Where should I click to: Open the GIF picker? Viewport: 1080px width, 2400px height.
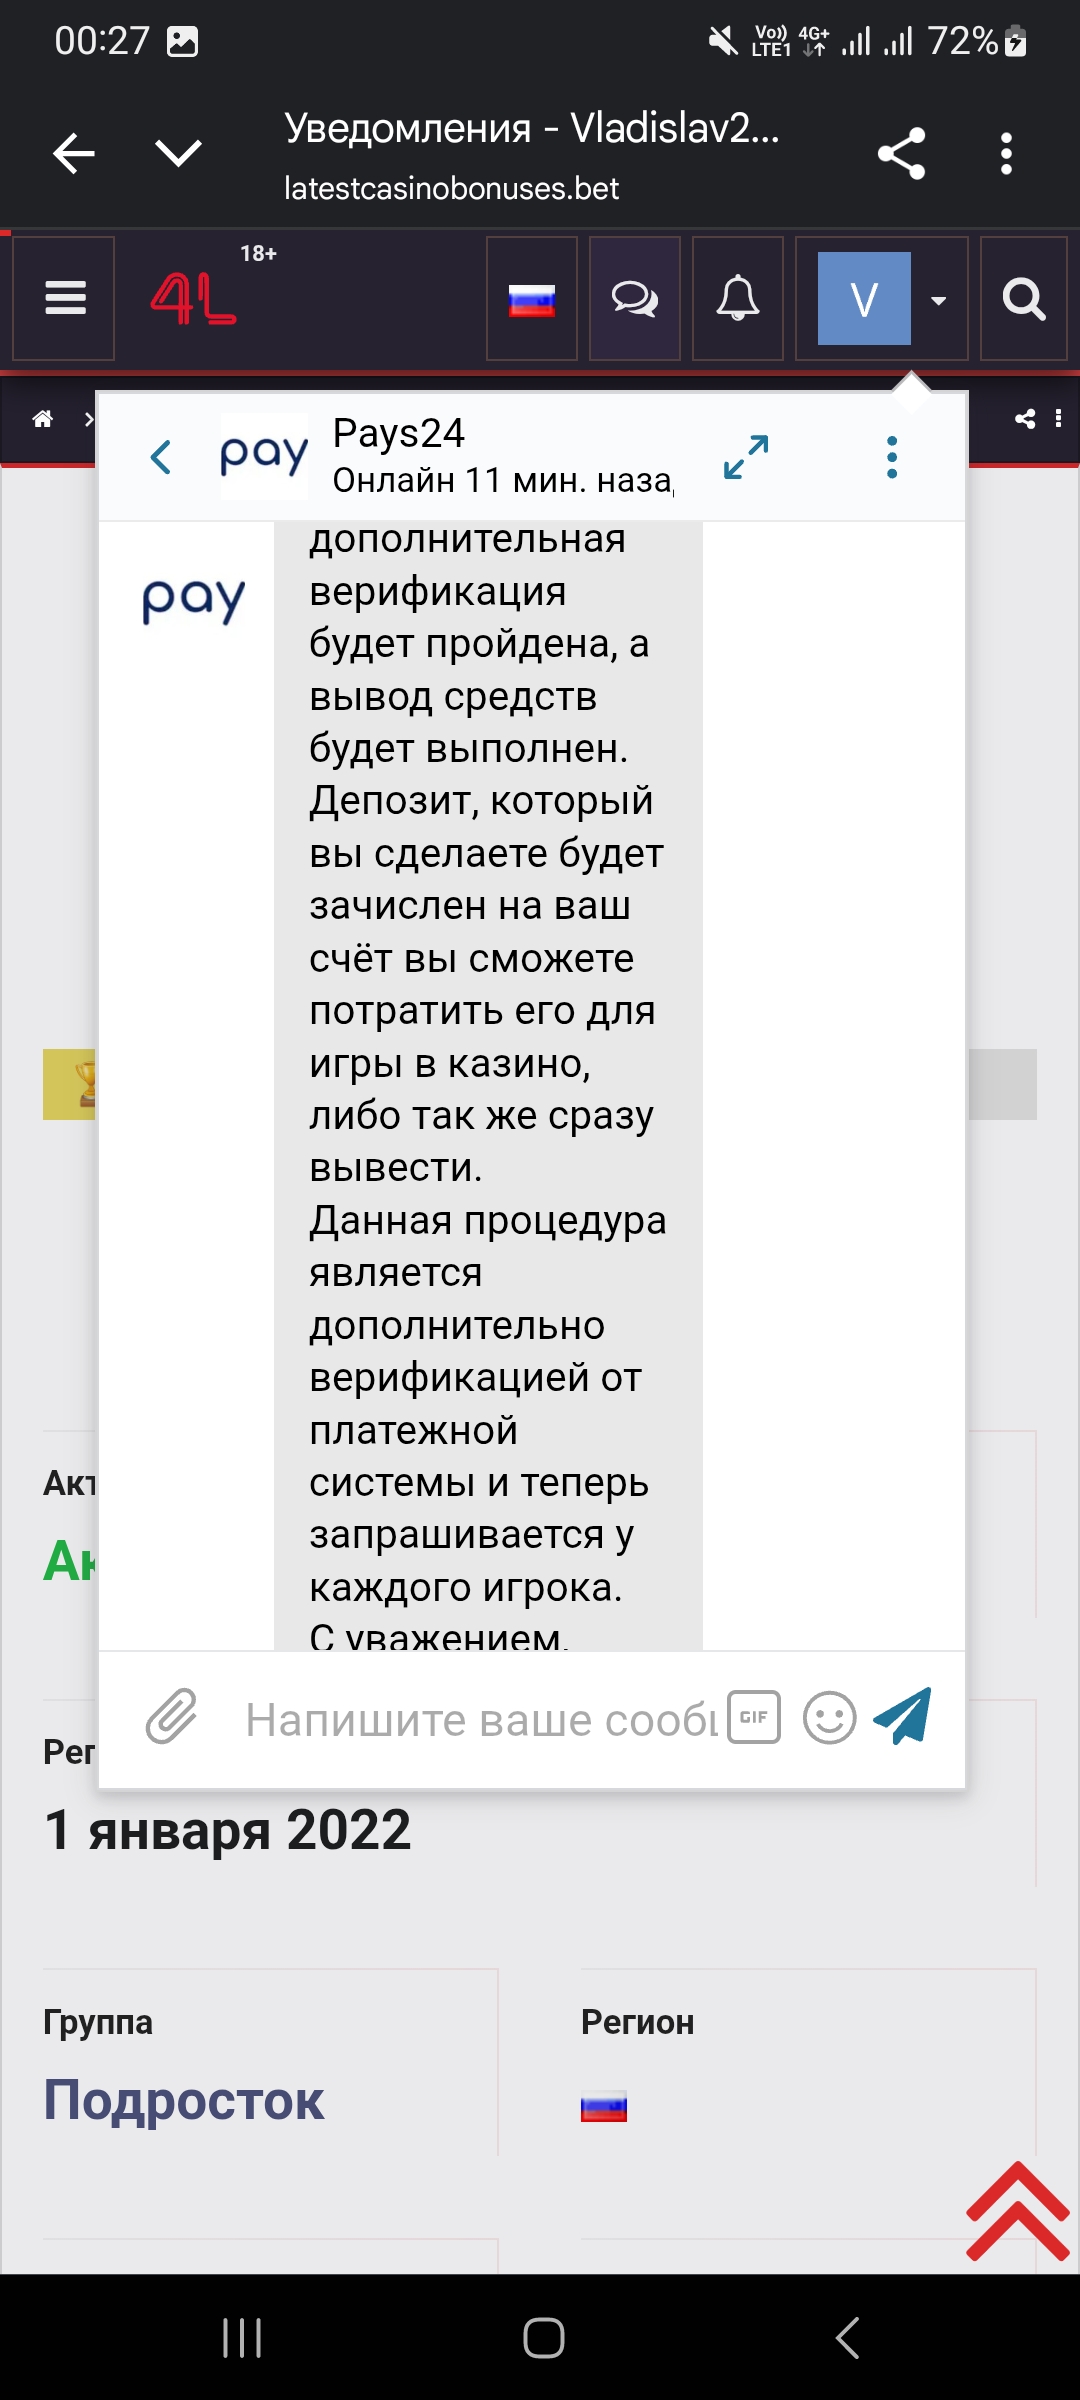pyautogui.click(x=754, y=1717)
